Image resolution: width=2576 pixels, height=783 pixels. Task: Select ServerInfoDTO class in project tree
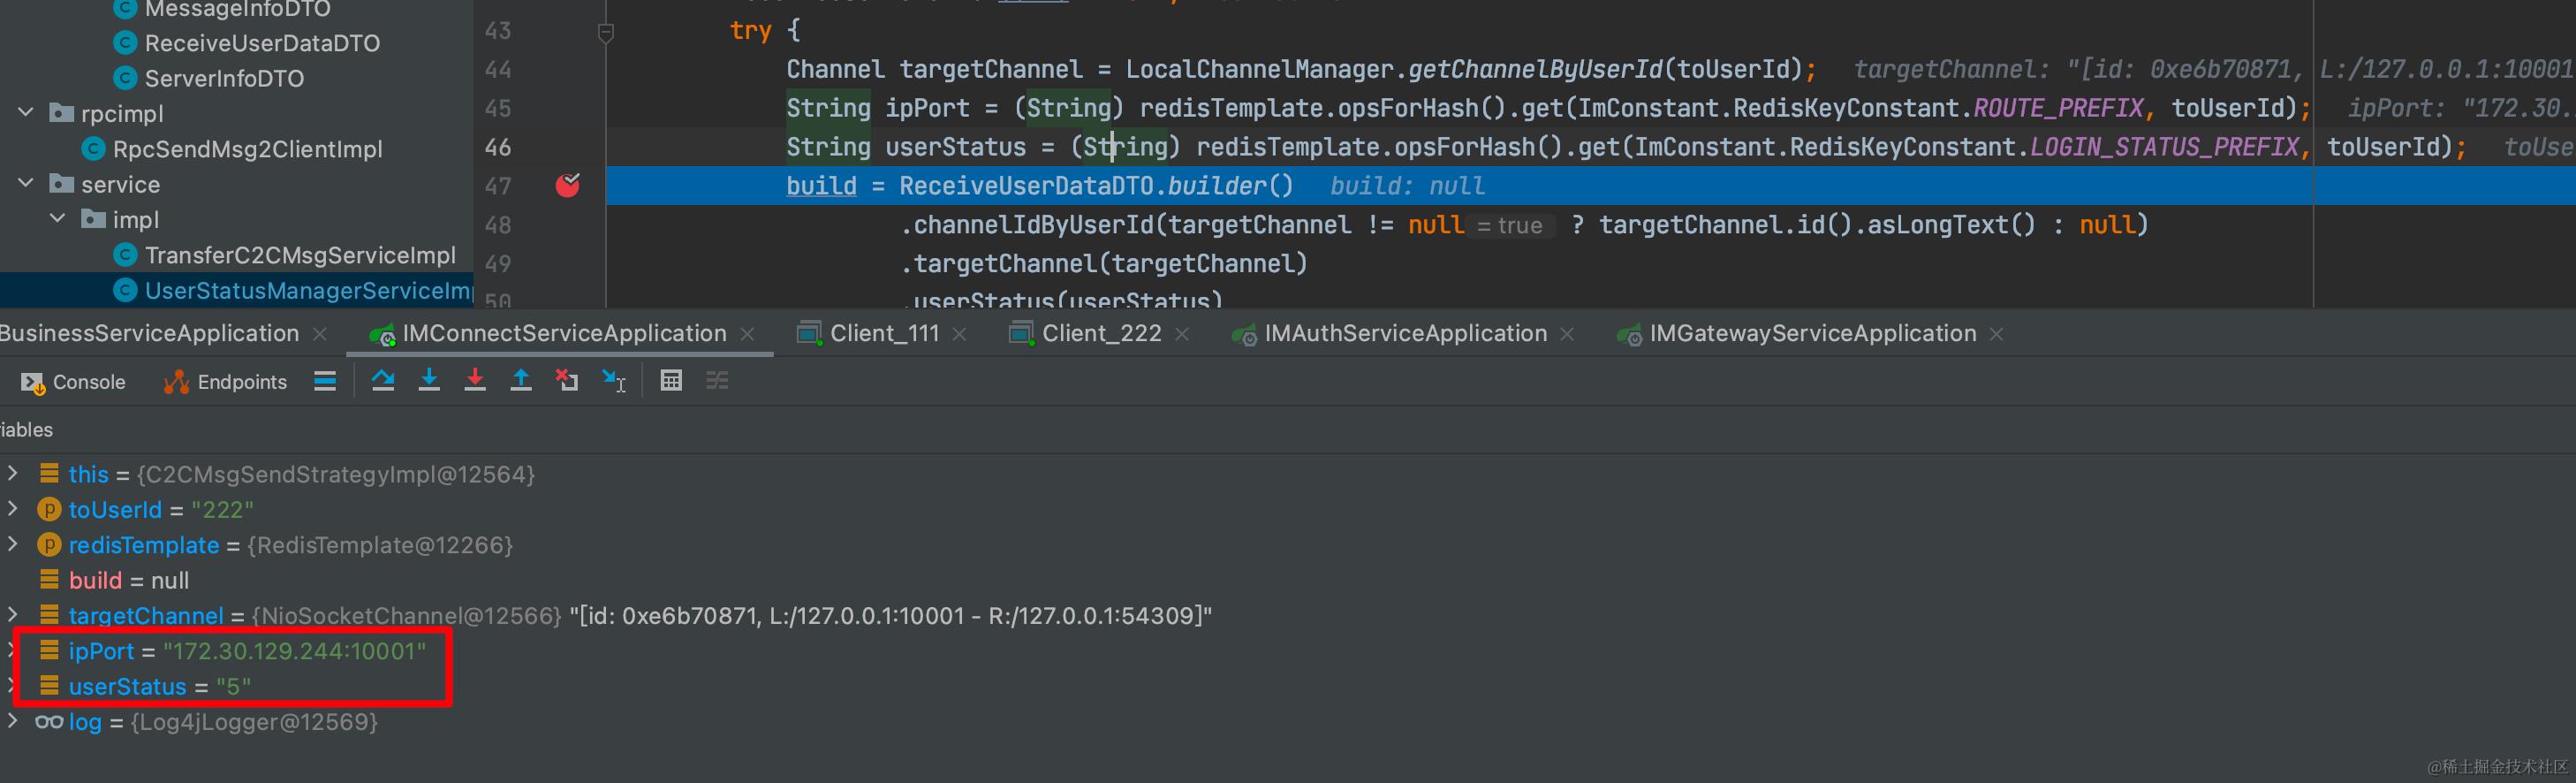[224, 78]
